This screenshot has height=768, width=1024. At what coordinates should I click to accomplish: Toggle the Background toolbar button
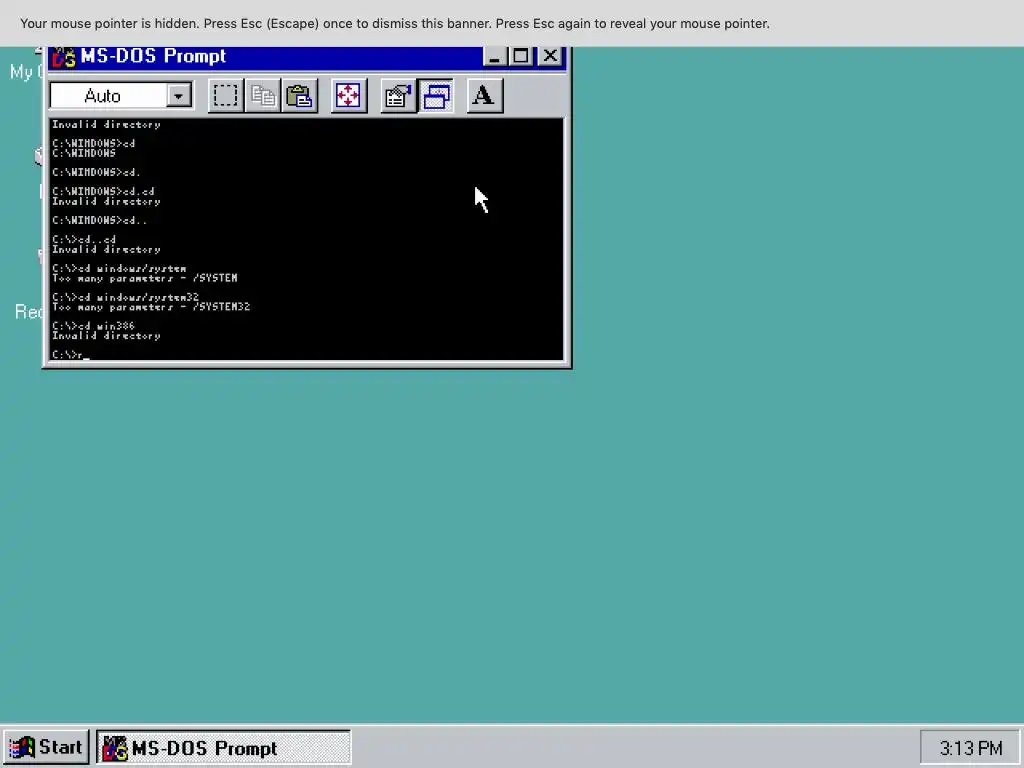[x=436, y=96]
